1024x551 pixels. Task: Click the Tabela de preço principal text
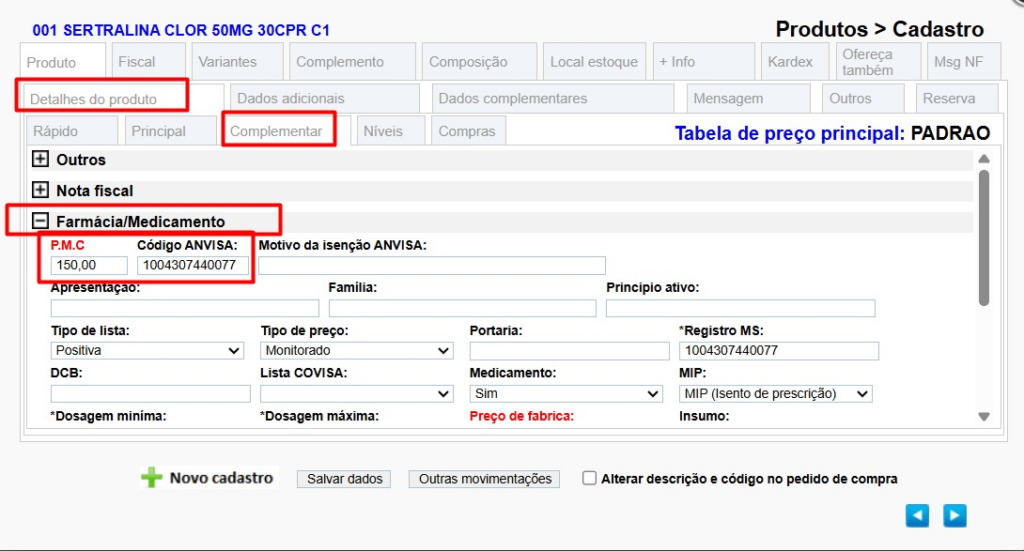(790, 133)
